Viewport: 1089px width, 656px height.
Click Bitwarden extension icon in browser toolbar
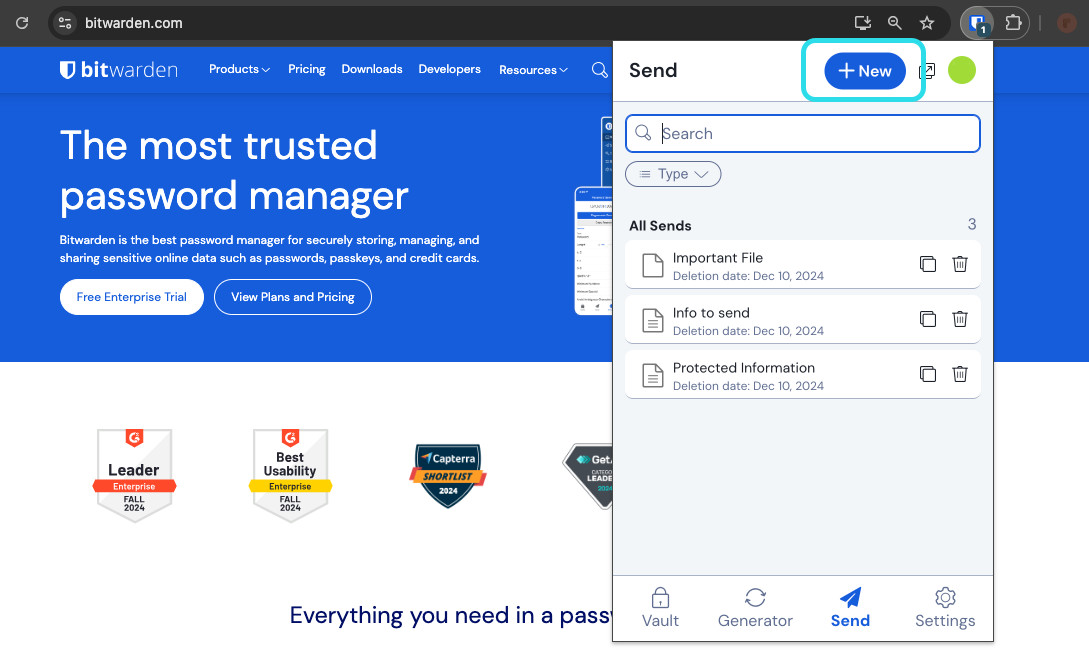point(978,23)
